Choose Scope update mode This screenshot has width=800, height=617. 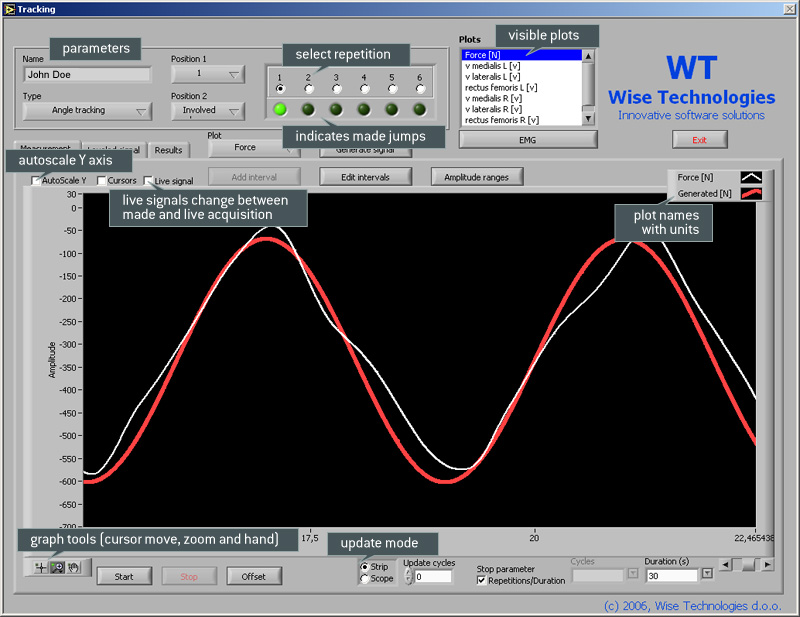(x=364, y=578)
